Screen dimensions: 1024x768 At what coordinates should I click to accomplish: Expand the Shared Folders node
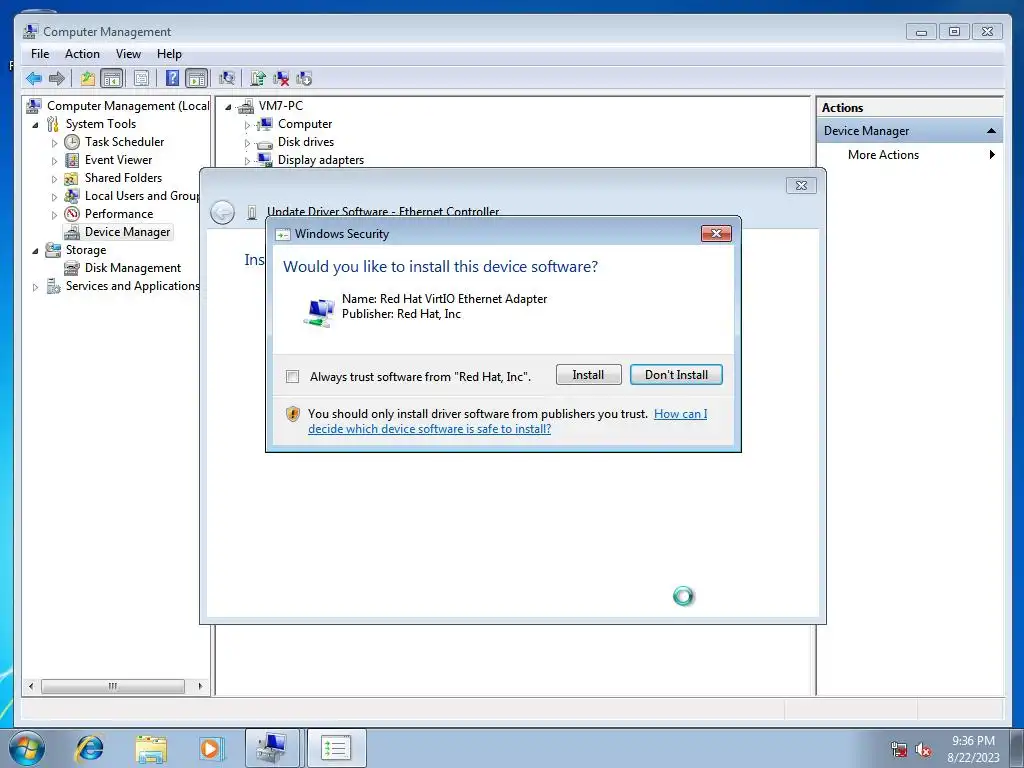coord(54,179)
